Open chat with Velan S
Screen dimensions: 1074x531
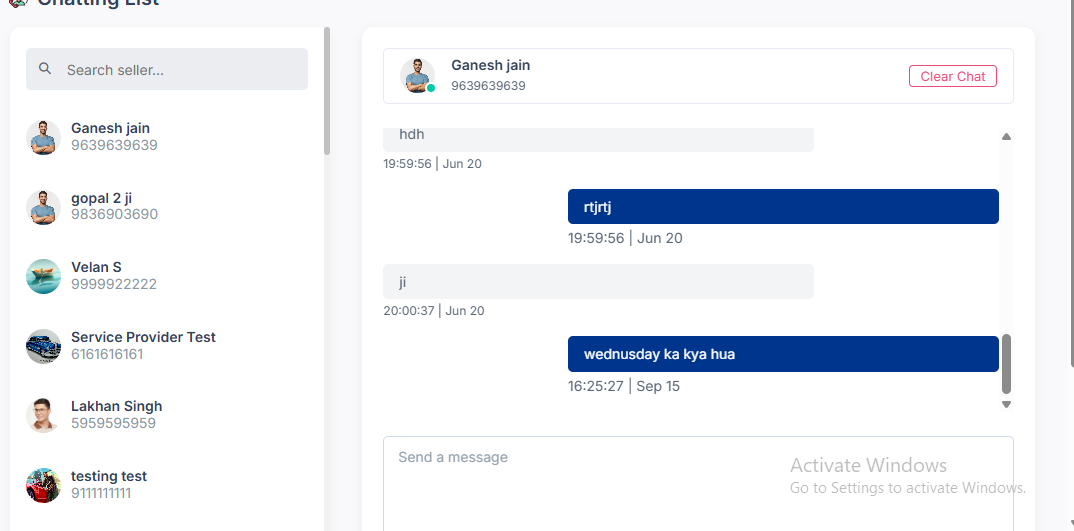pyautogui.click(x=96, y=275)
